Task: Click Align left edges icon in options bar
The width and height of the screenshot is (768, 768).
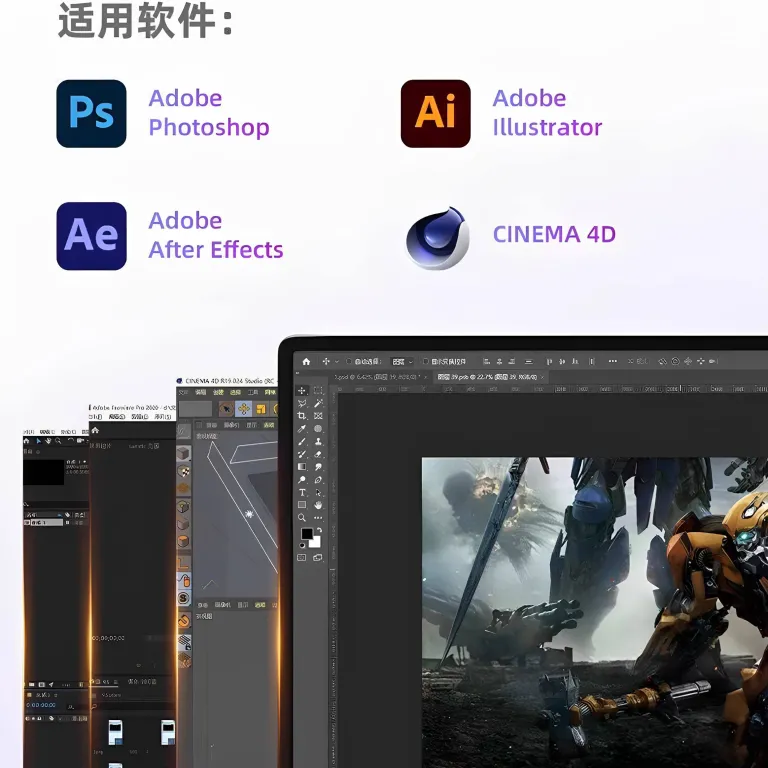Action: 486,361
